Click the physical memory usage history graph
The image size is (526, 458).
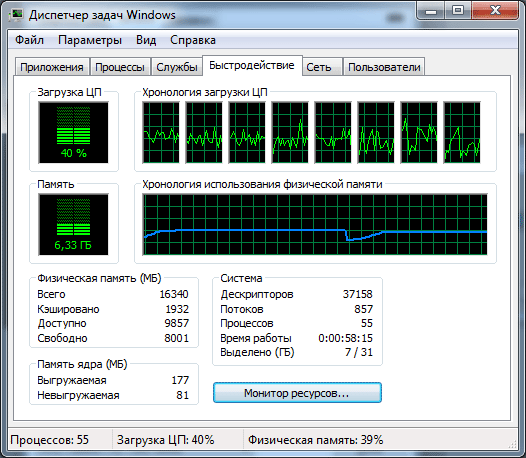coord(315,224)
